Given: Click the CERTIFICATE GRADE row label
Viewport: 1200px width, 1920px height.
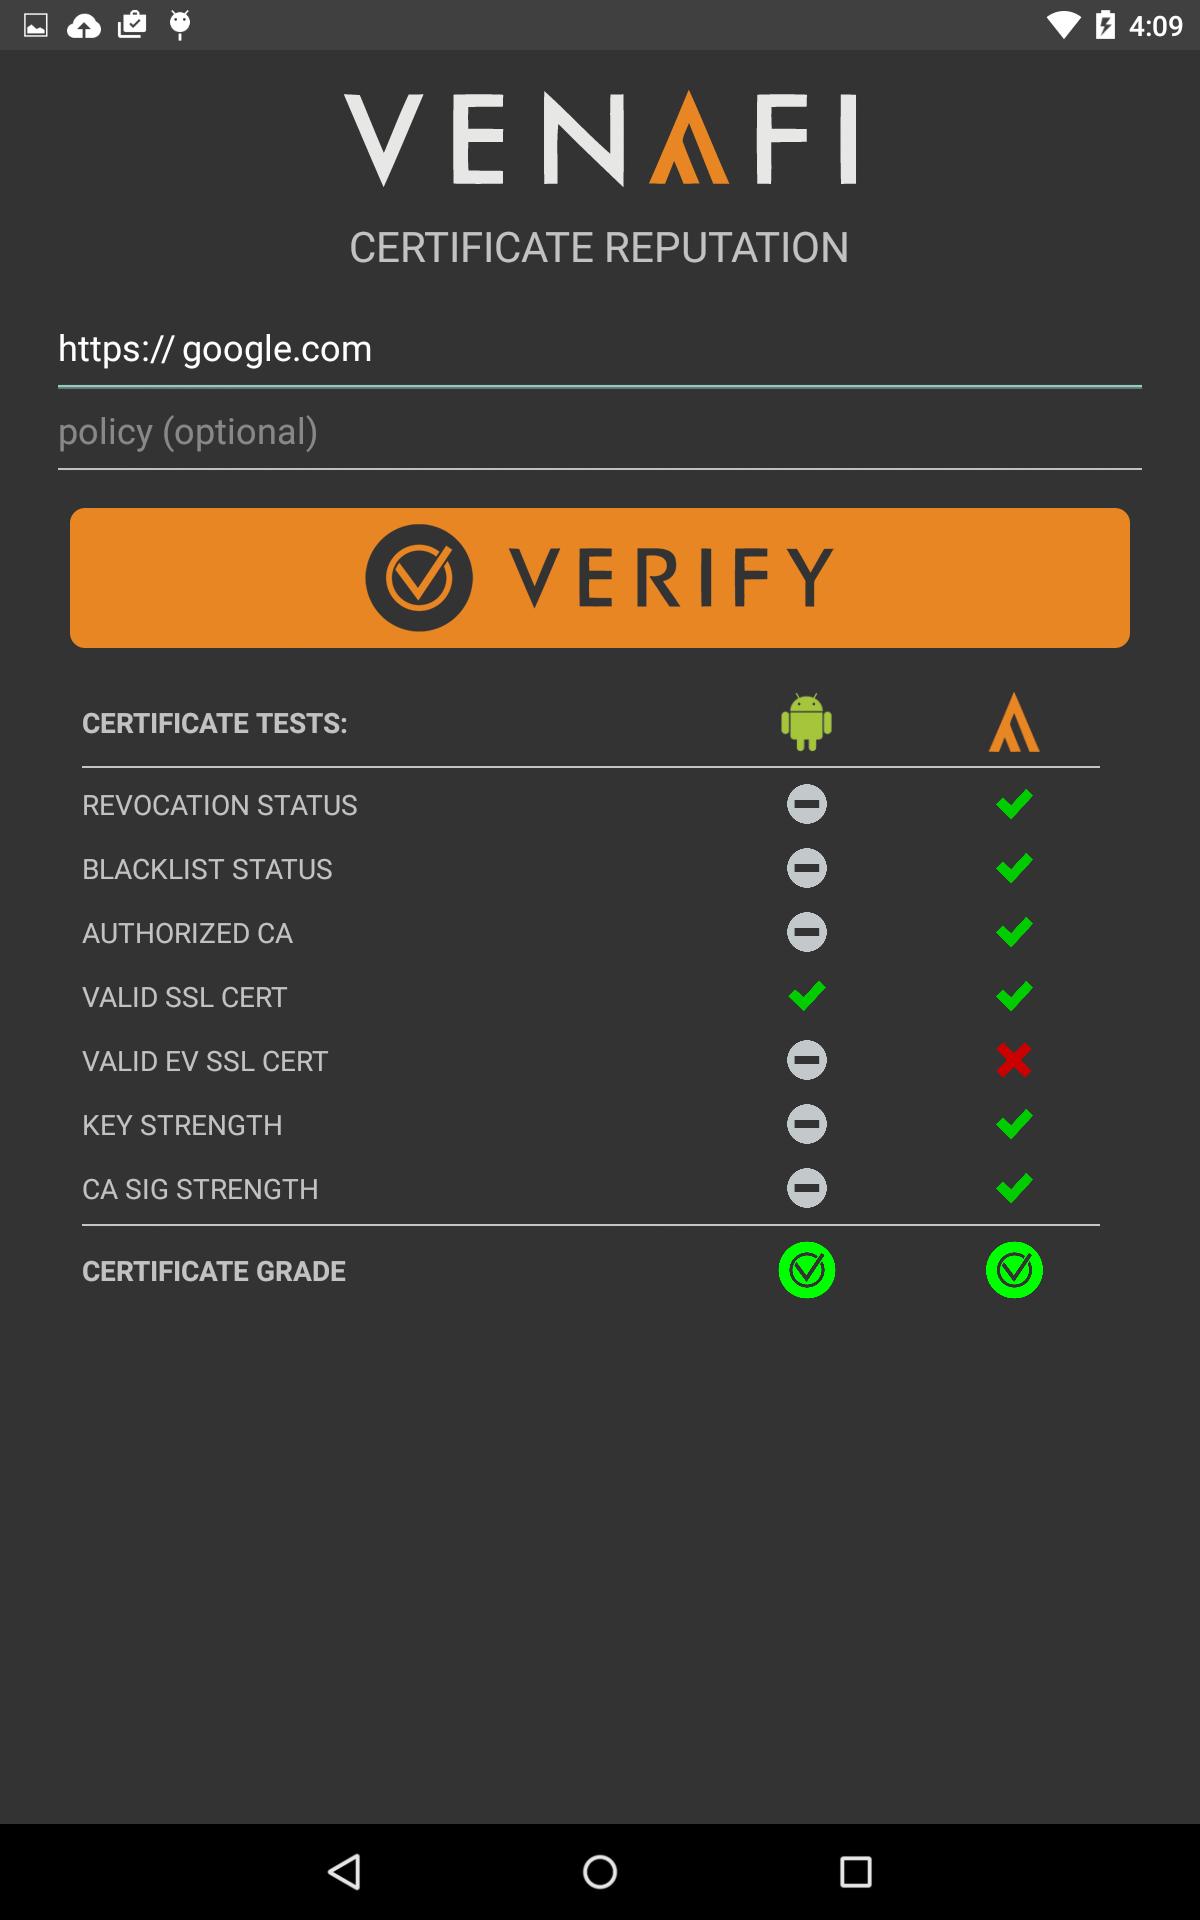Looking at the screenshot, I should pyautogui.click(x=214, y=1270).
